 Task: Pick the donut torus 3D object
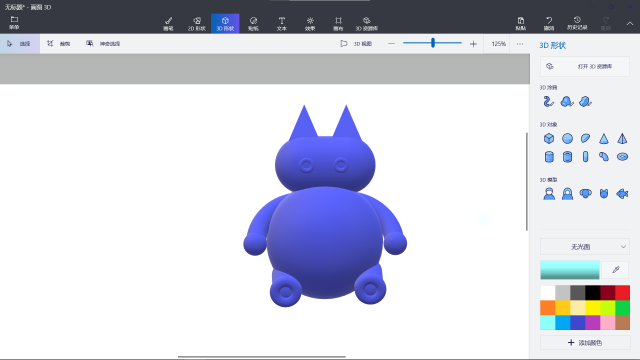pyautogui.click(x=622, y=157)
